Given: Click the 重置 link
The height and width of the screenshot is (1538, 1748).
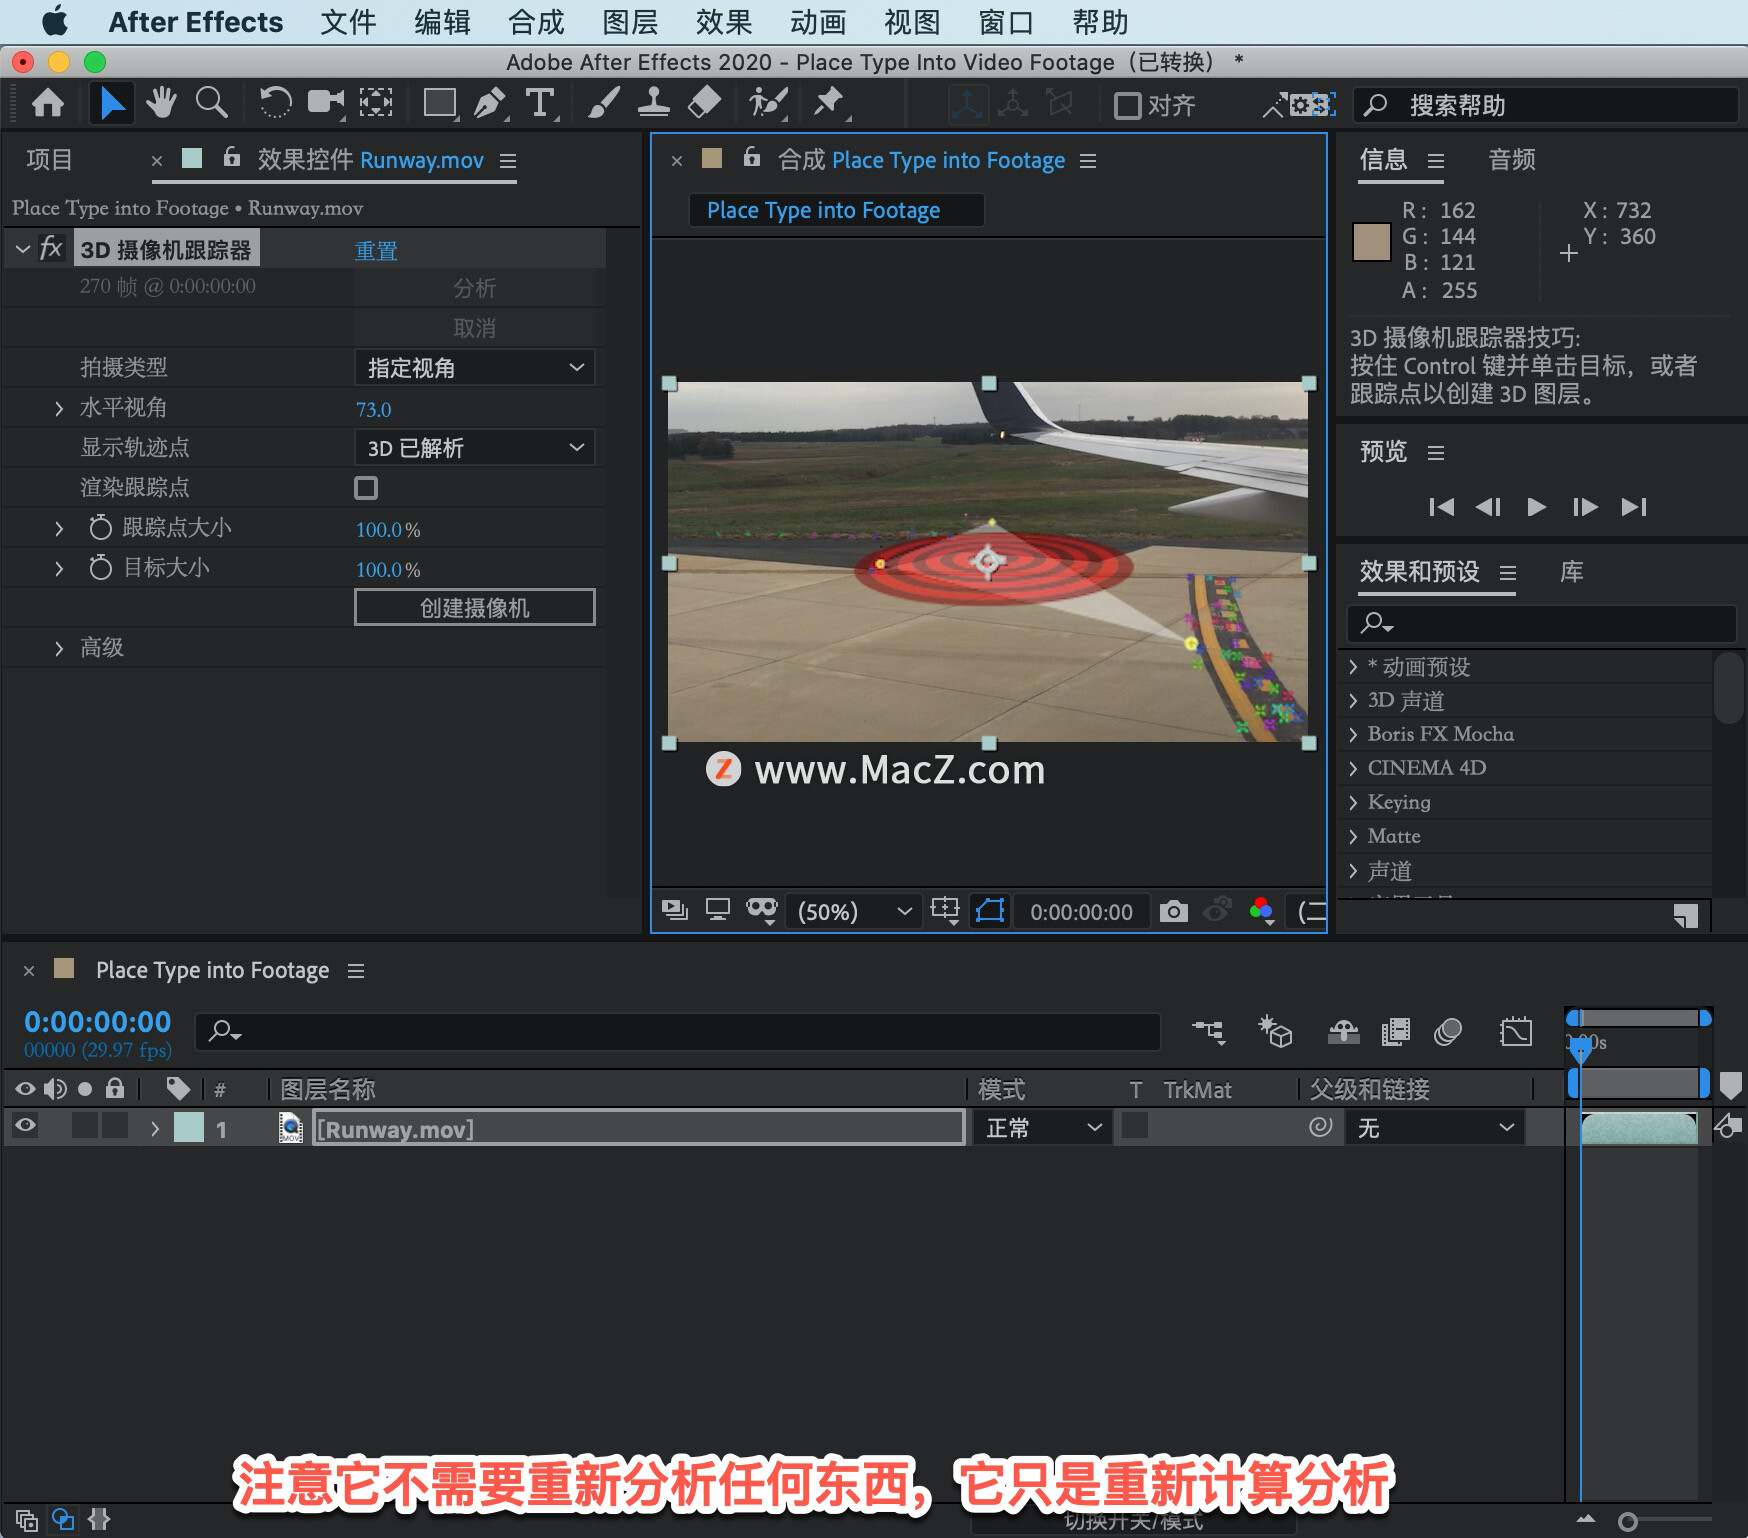Looking at the screenshot, I should [376, 250].
